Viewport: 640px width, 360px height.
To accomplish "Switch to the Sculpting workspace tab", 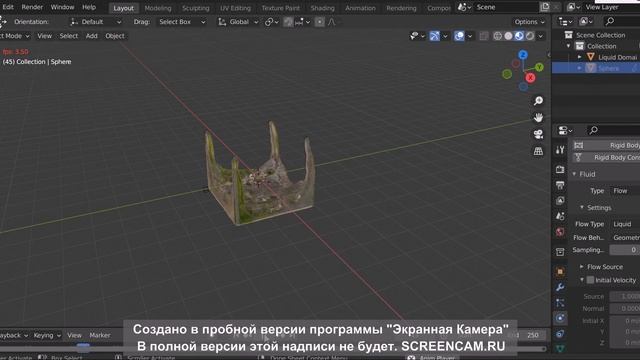I will point(196,8).
